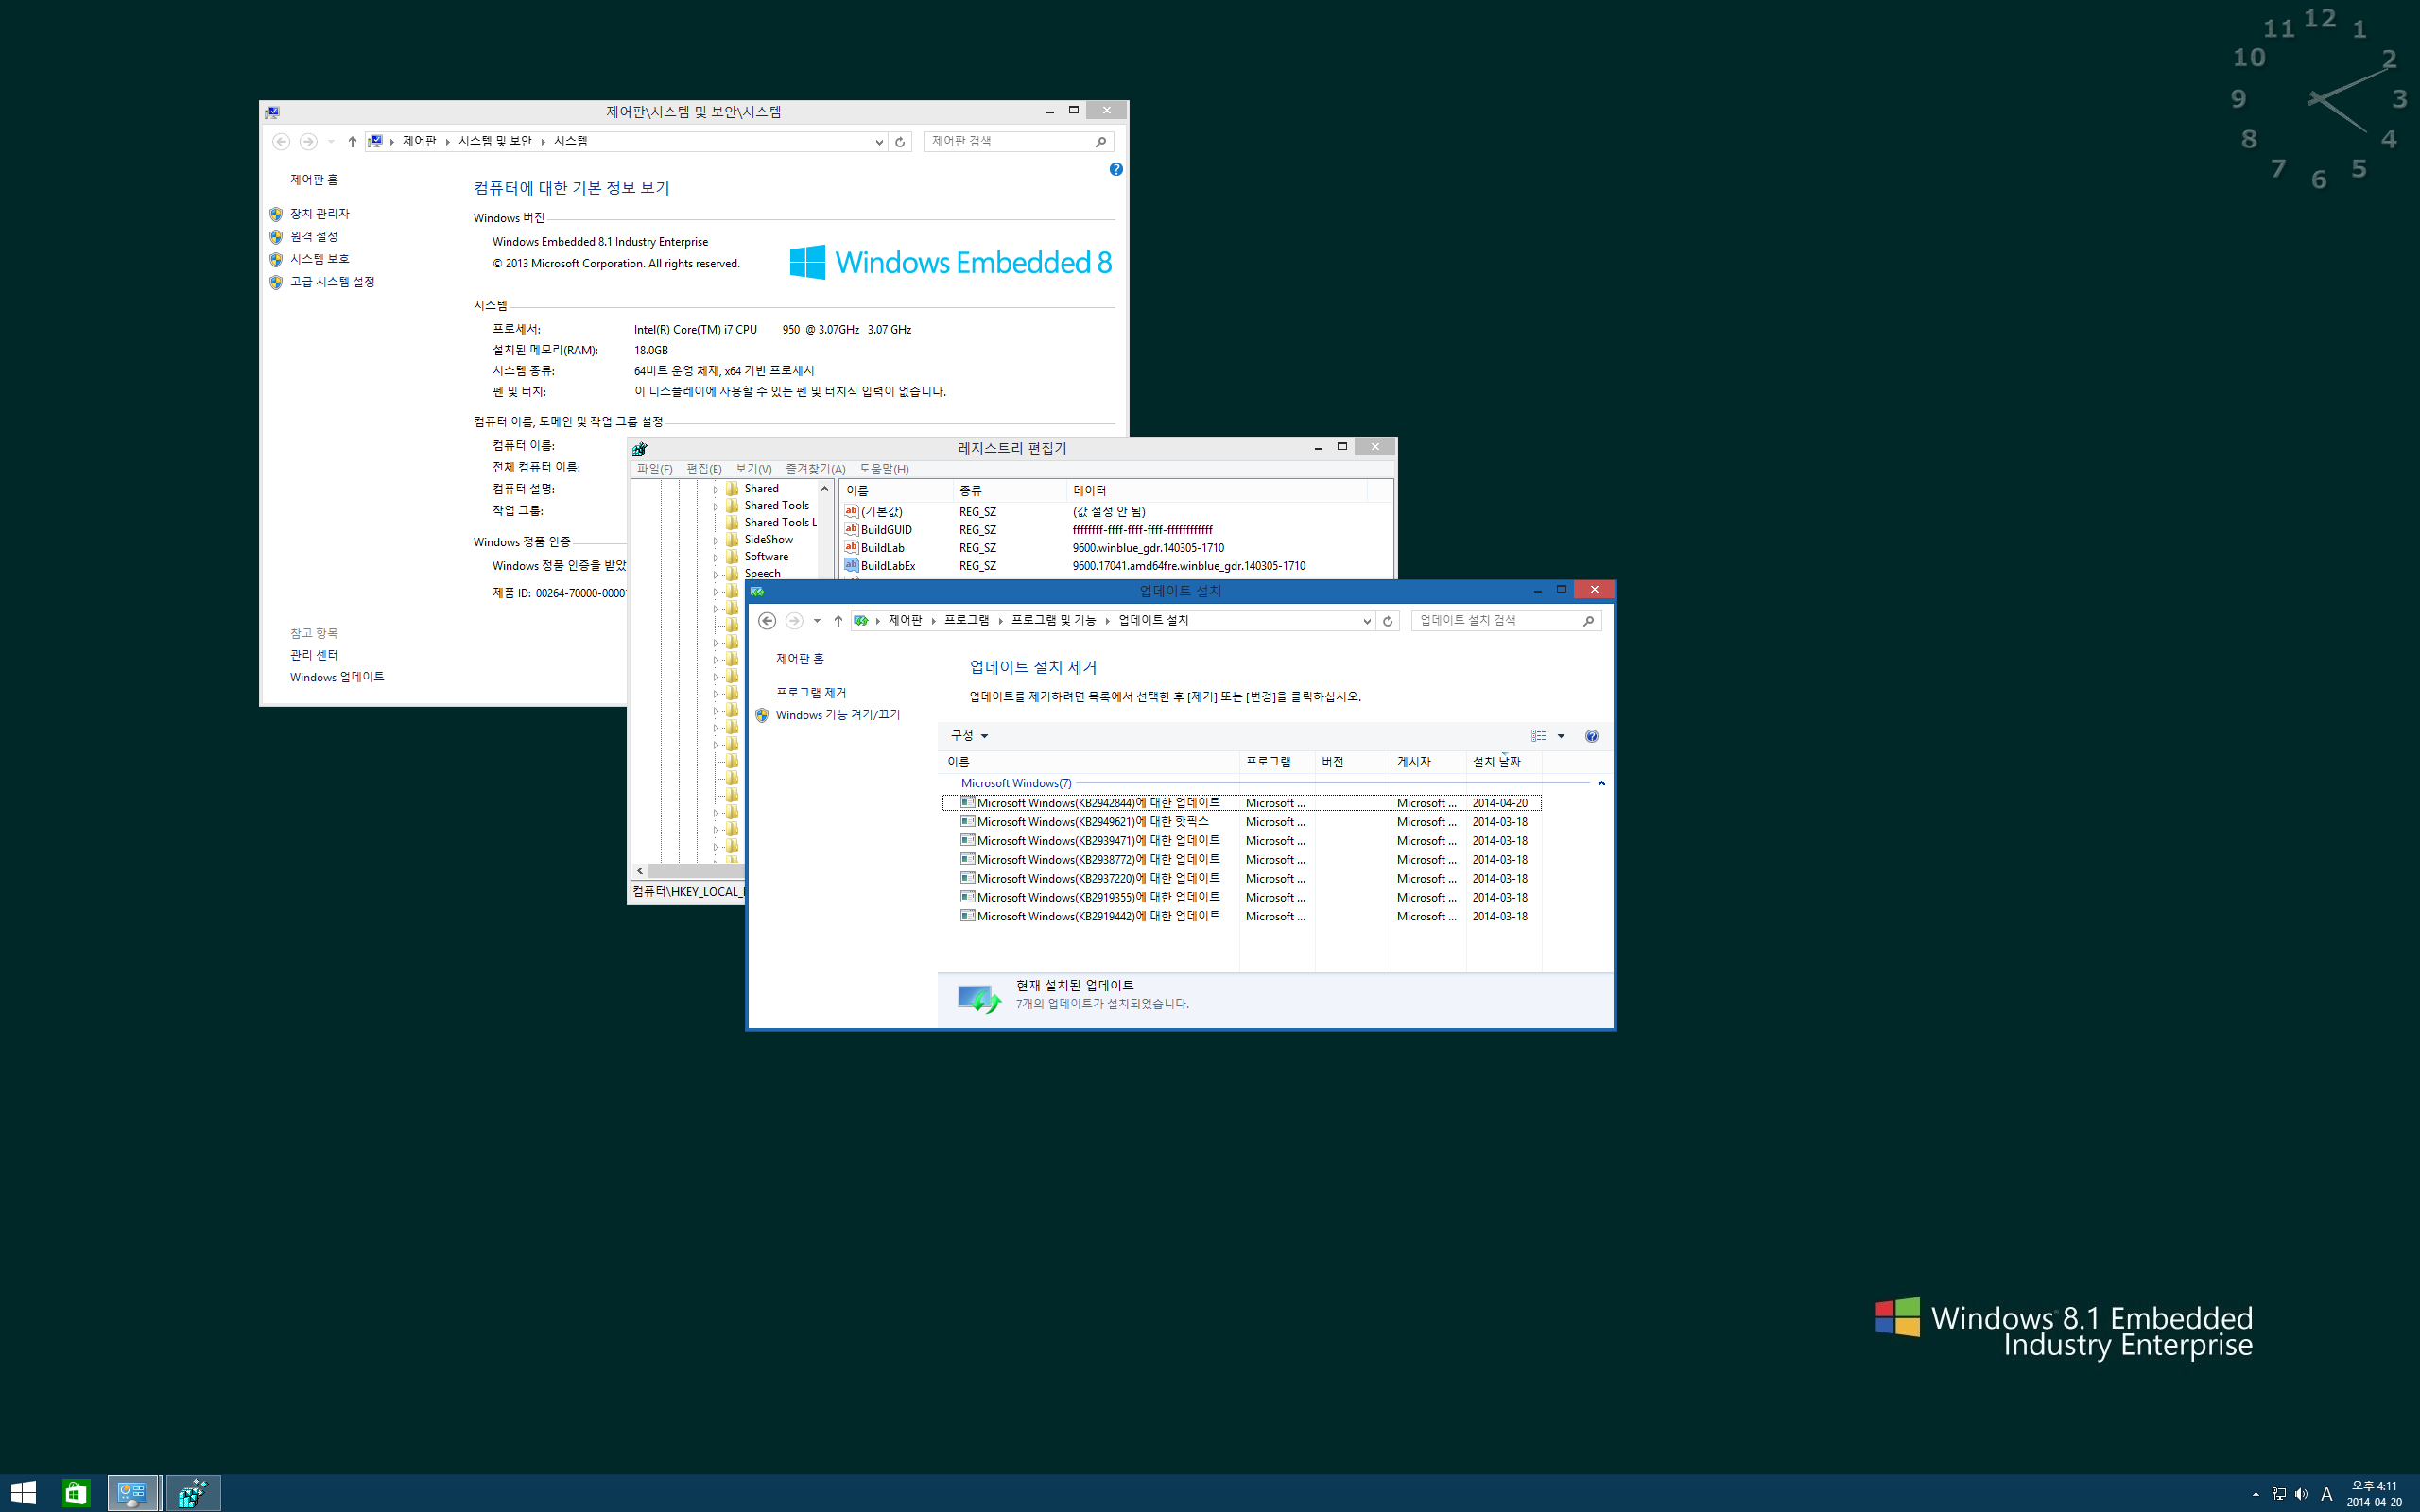The height and width of the screenshot is (1512, 2420).
Task: Open Favorites menu in Registry Editor
Action: 815,469
